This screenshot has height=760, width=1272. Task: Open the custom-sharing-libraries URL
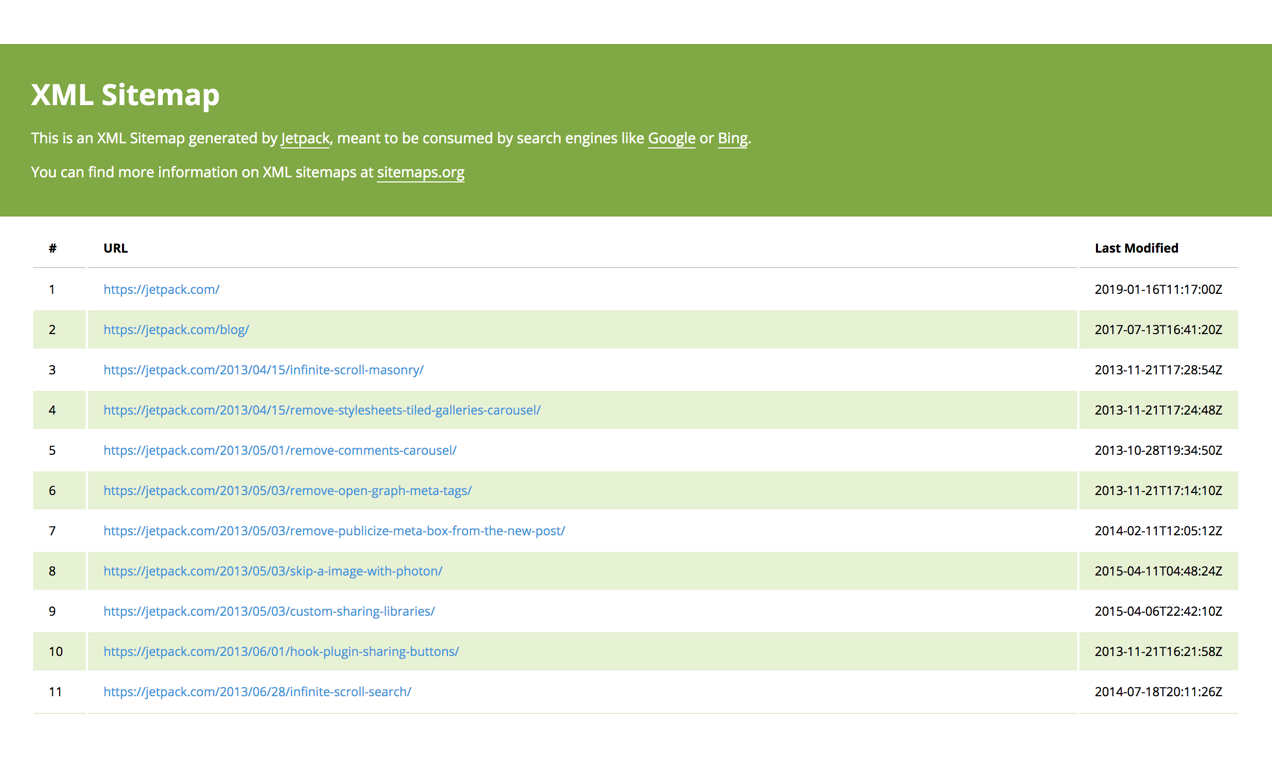tap(269, 611)
